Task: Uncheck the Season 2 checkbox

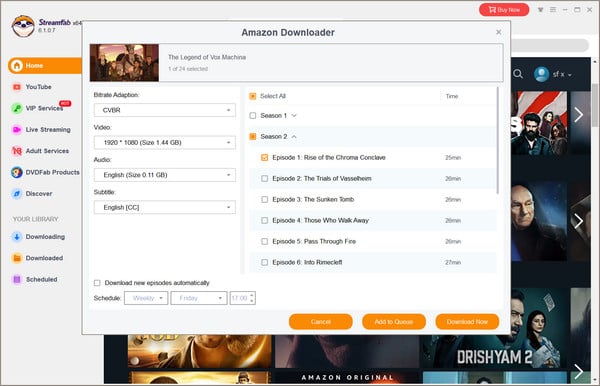Action: (x=253, y=137)
